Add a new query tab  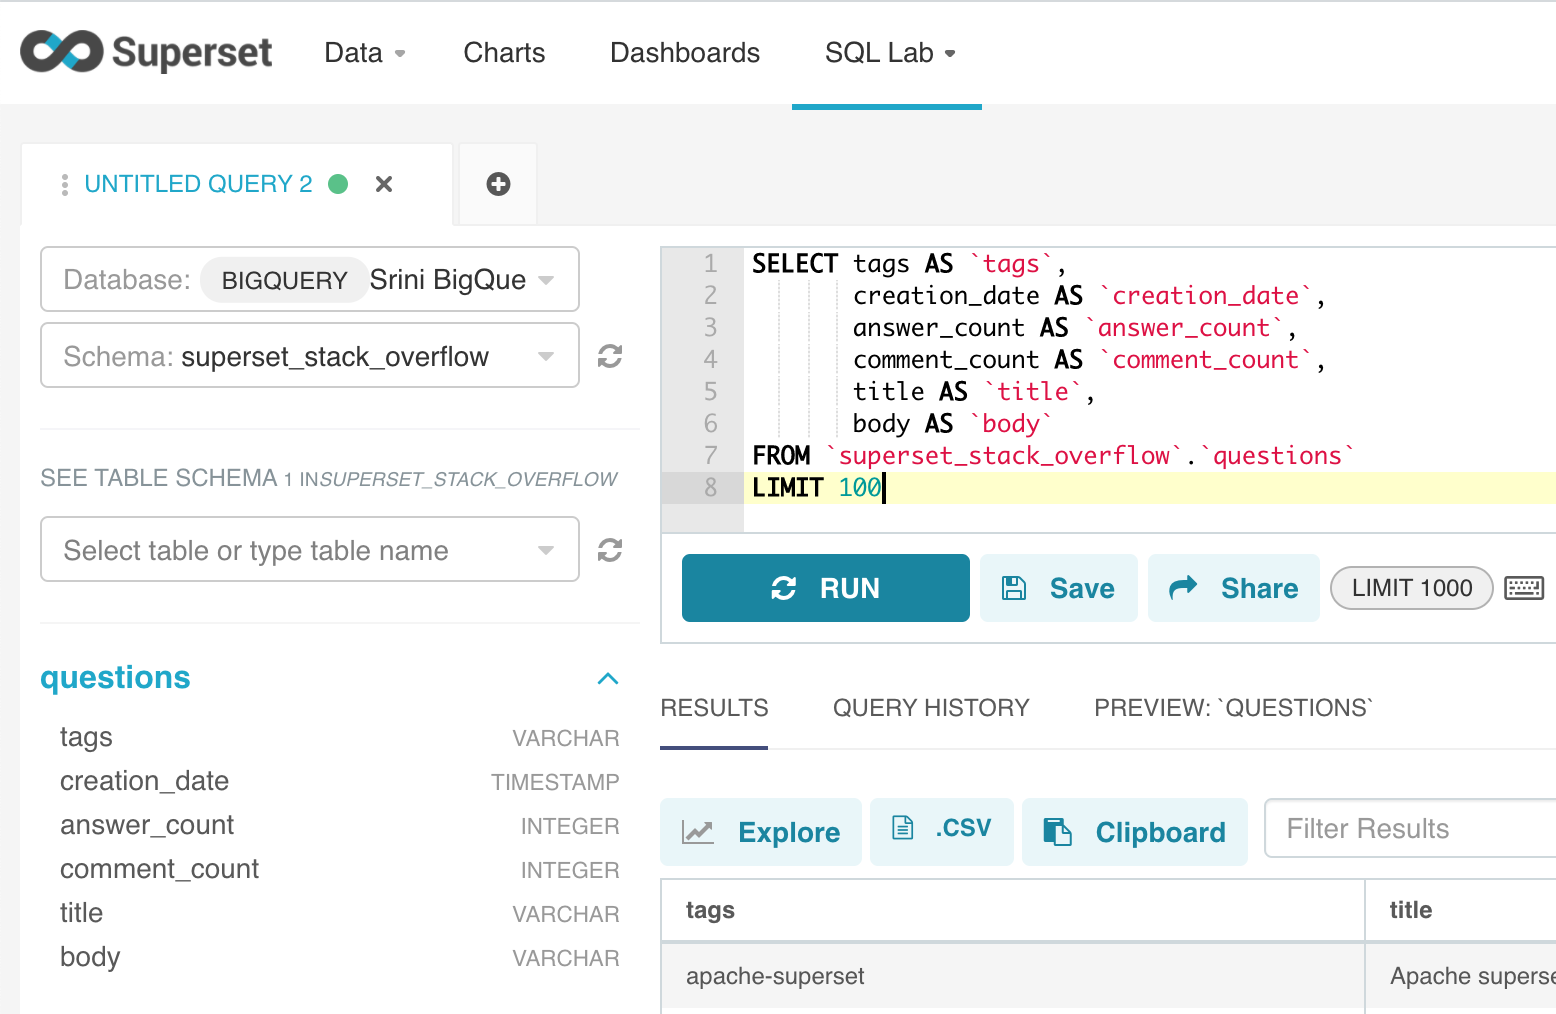498,184
